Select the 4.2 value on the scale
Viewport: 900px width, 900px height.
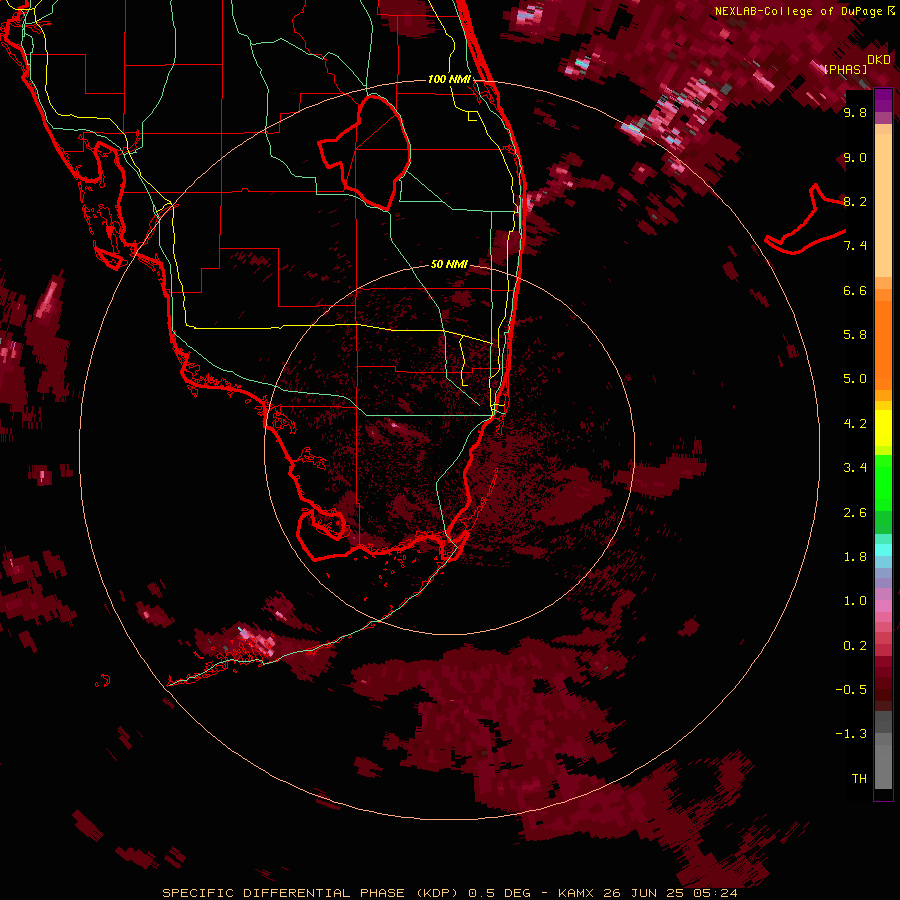click(855, 424)
